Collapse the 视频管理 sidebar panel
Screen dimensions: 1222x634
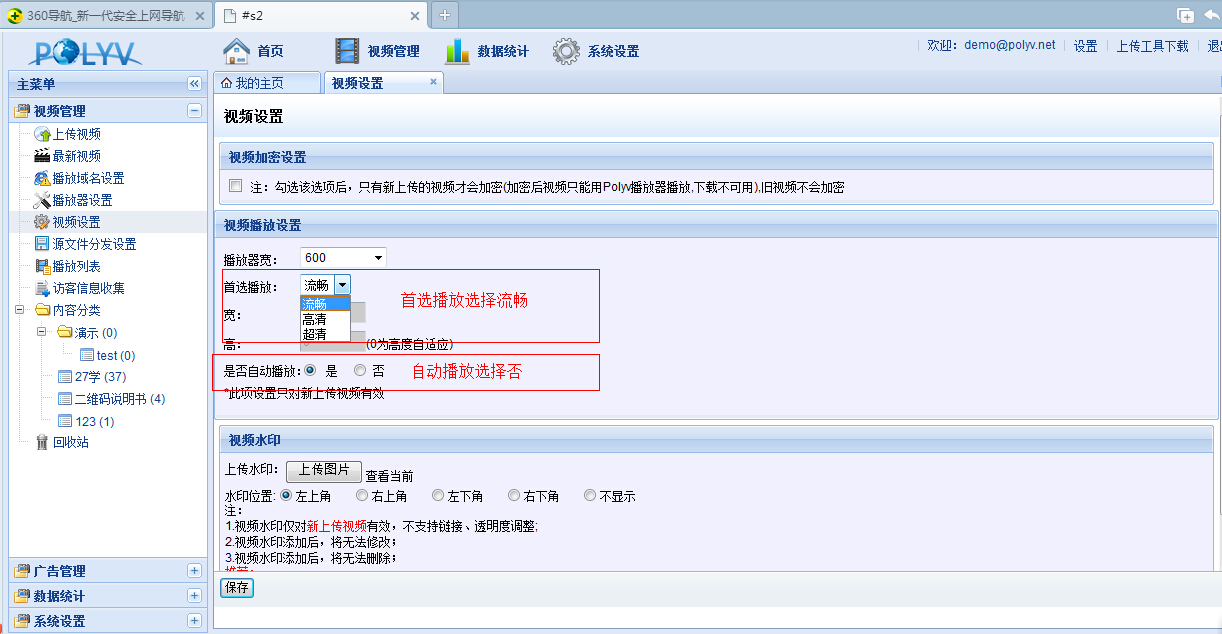194,111
